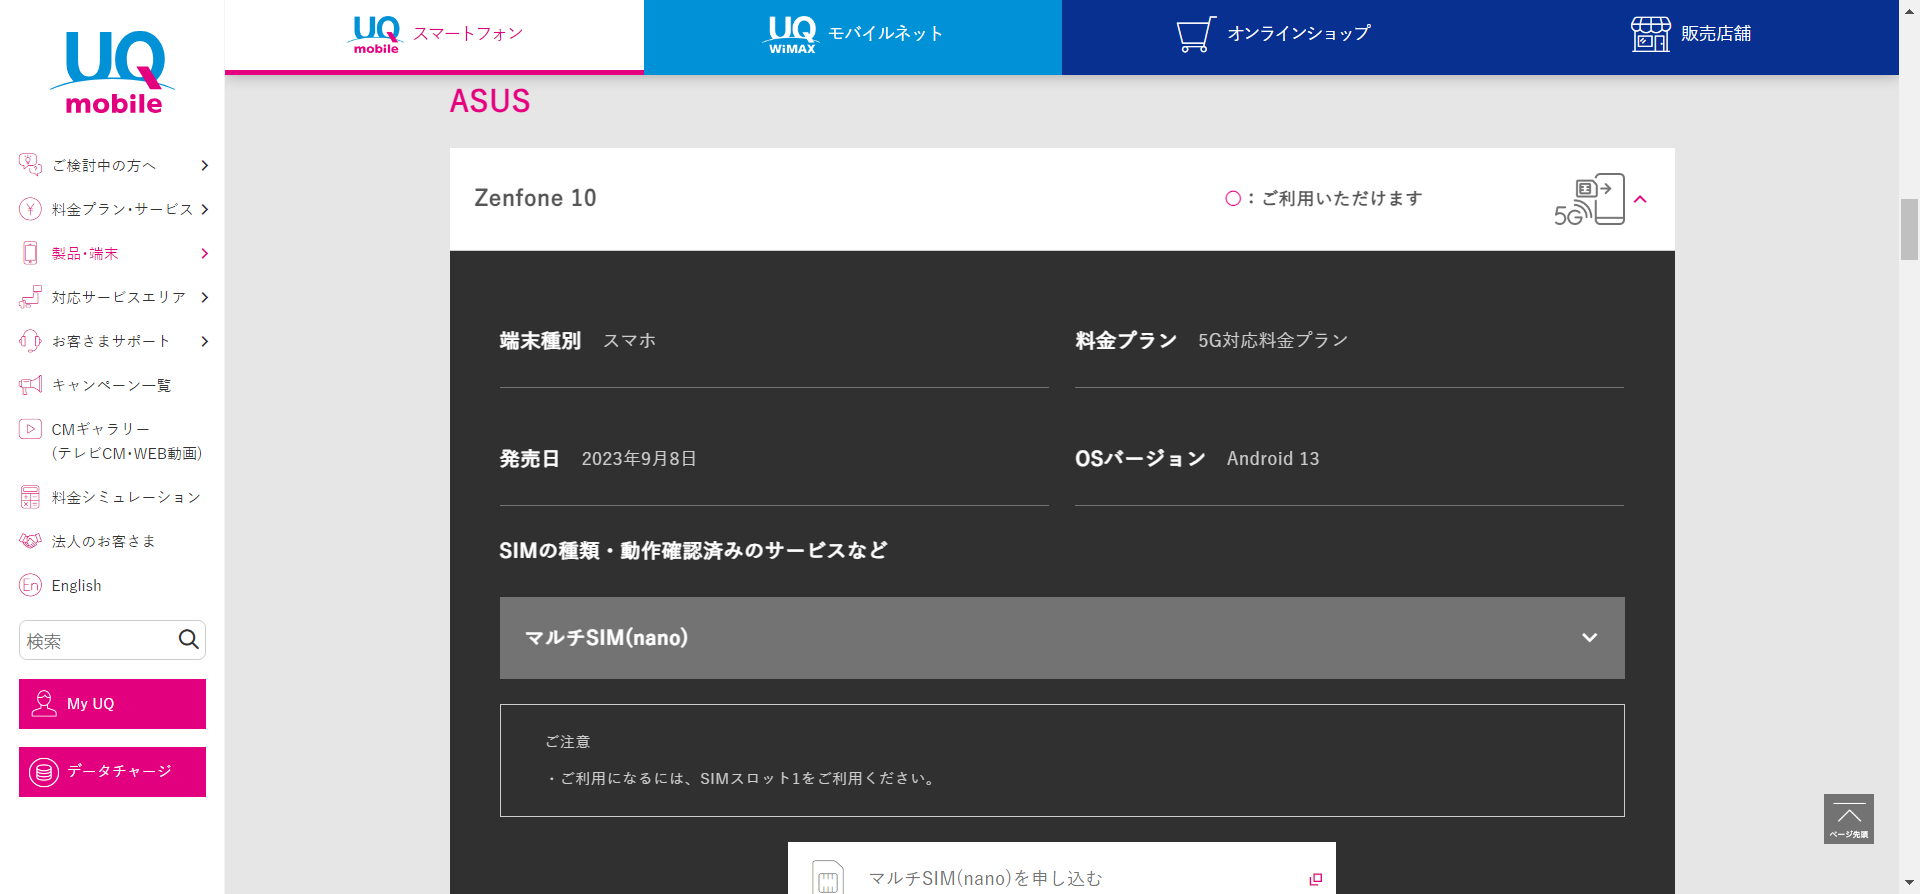
Task: Click the yen icon beside 料金プラン・サービス
Action: click(30, 209)
